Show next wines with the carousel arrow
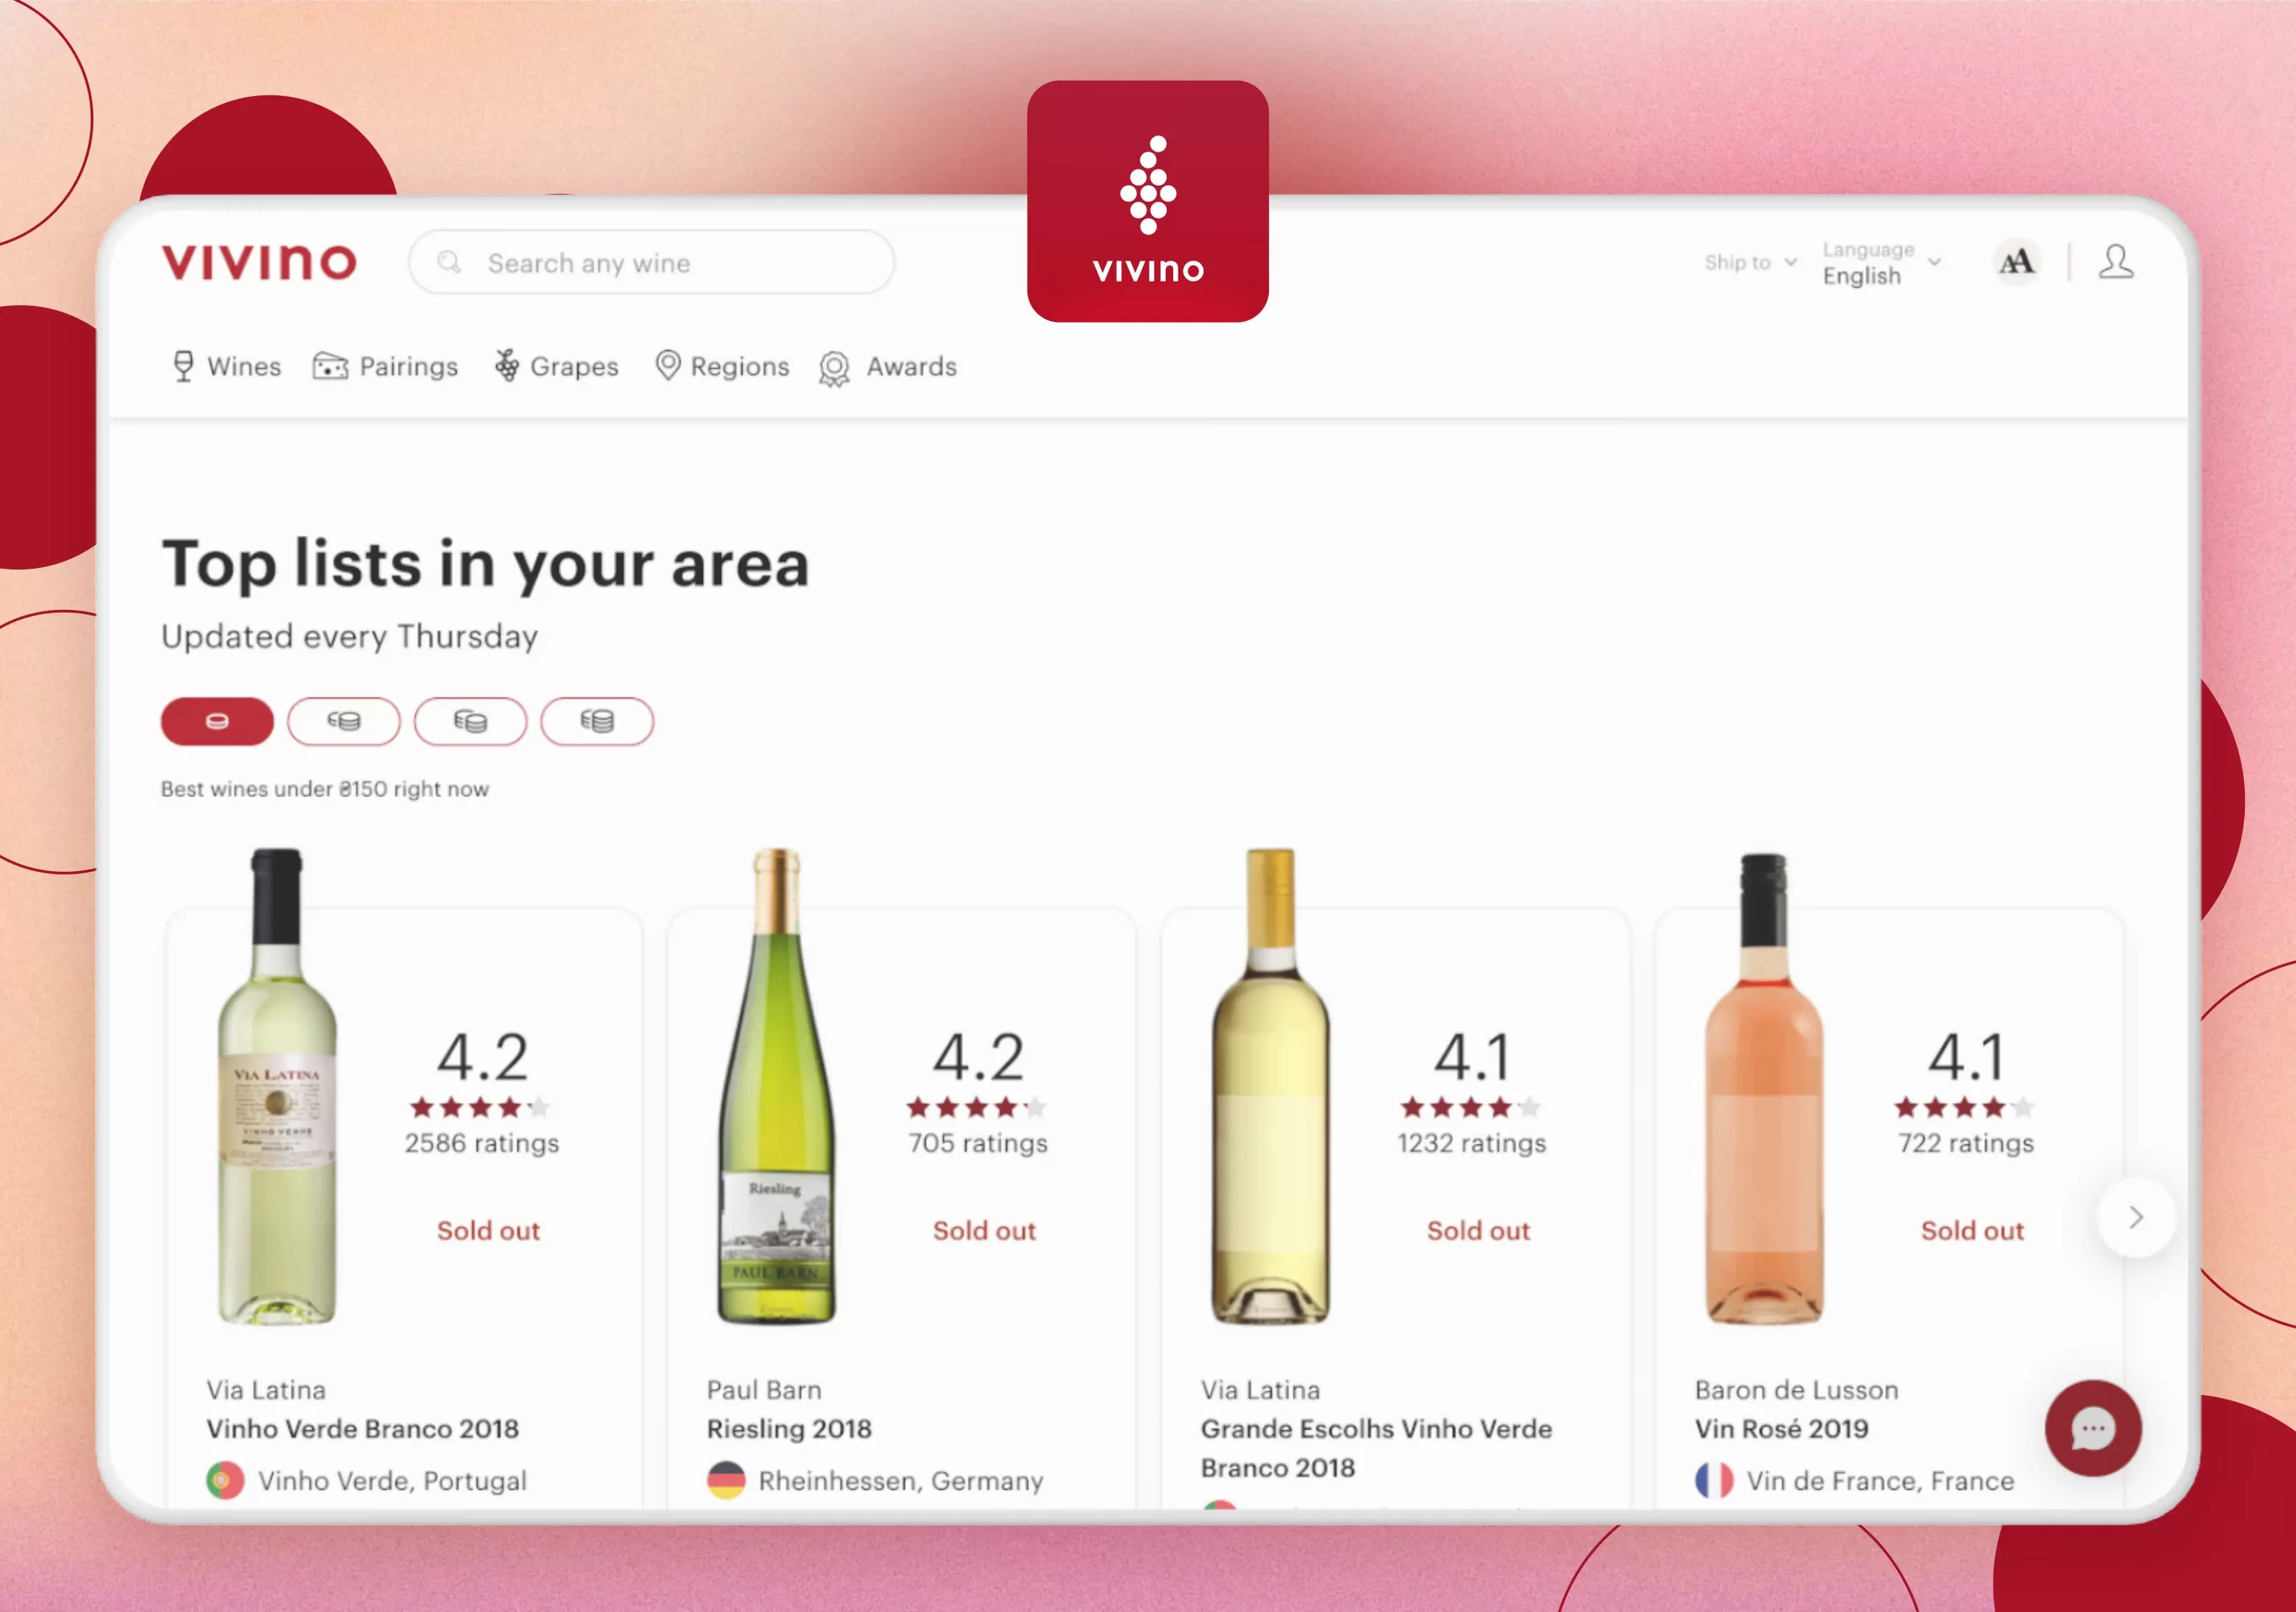2296x1612 pixels. (2136, 1217)
